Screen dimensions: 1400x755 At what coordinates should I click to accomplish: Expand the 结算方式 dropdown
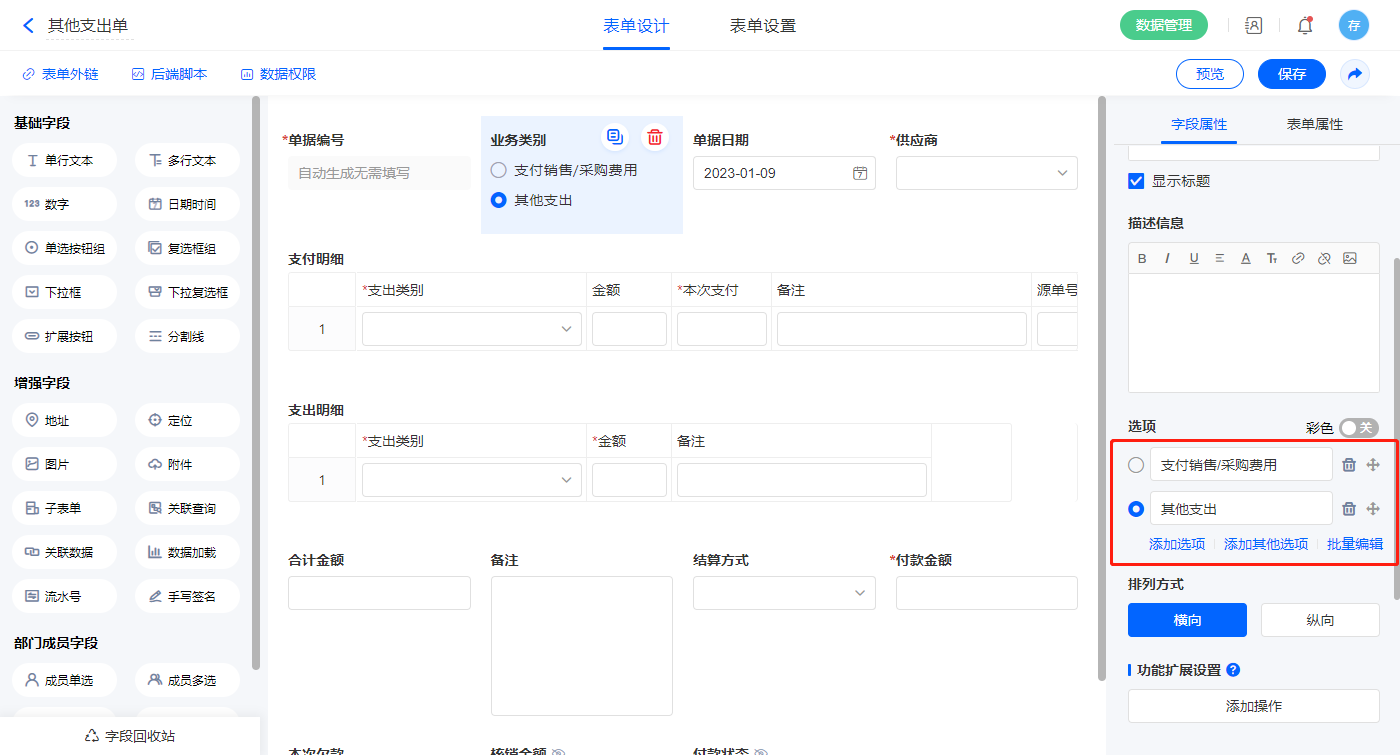click(x=784, y=593)
